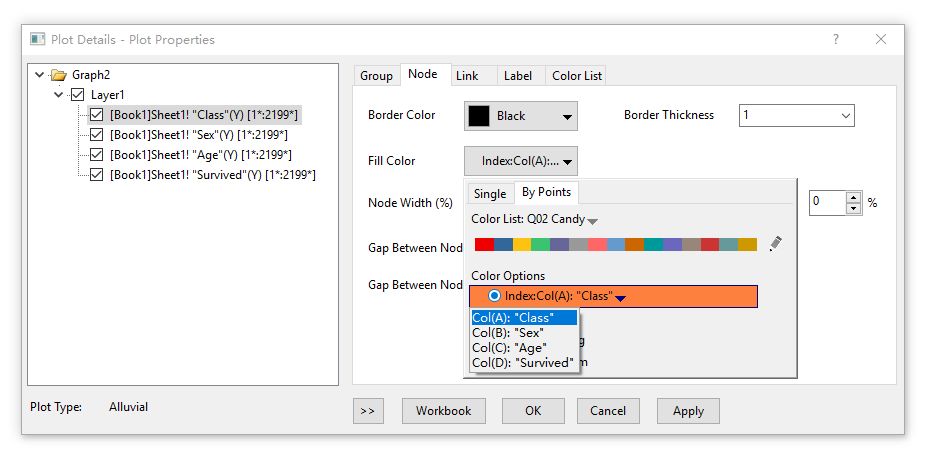Click the Apply button
The width and height of the screenshot is (925, 459).
pyautogui.click(x=688, y=411)
